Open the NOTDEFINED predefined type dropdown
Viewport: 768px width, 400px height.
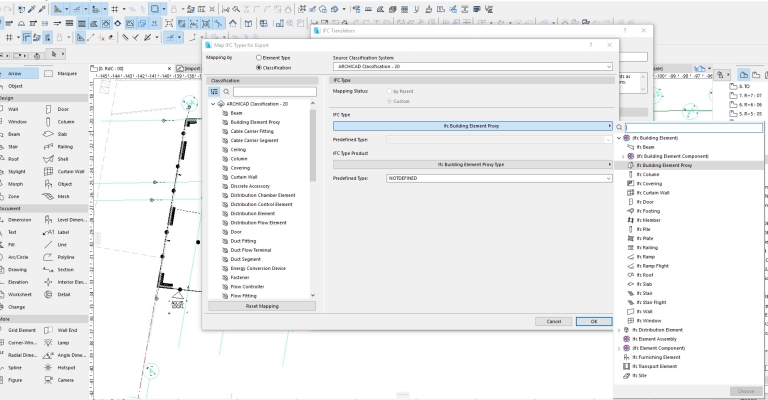point(499,178)
